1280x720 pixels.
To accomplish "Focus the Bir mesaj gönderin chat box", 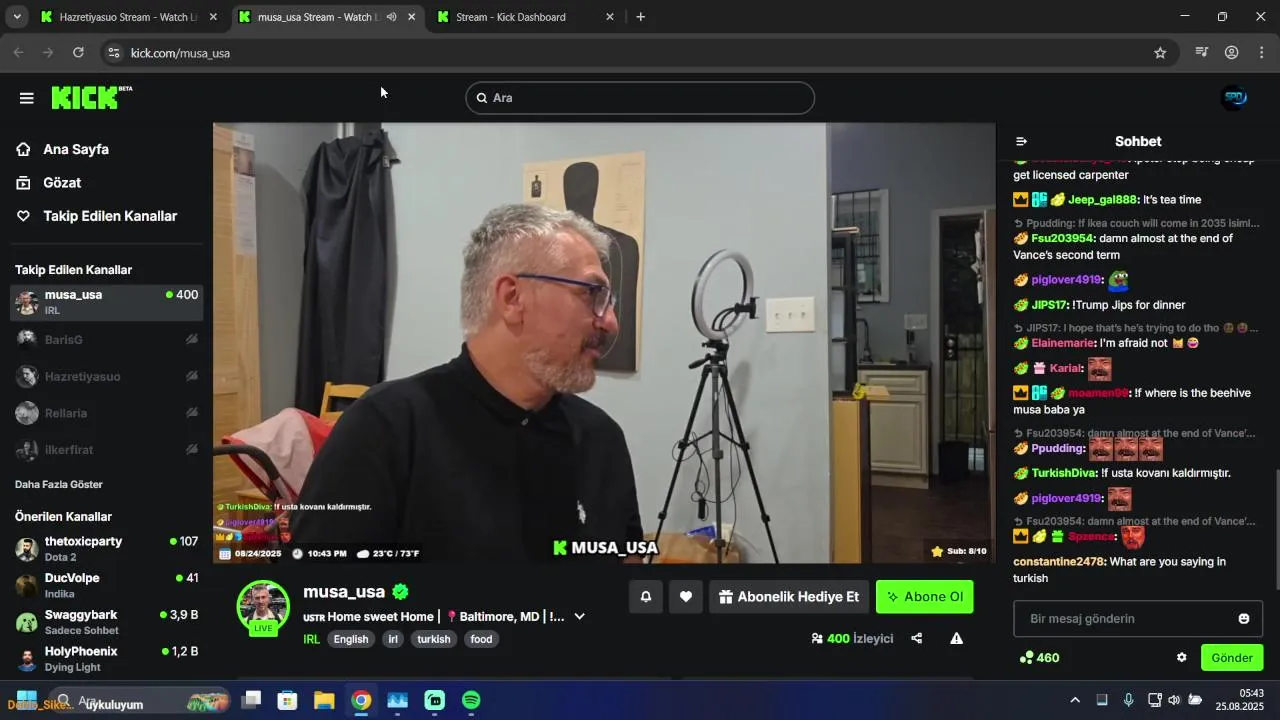I will [x=1138, y=619].
